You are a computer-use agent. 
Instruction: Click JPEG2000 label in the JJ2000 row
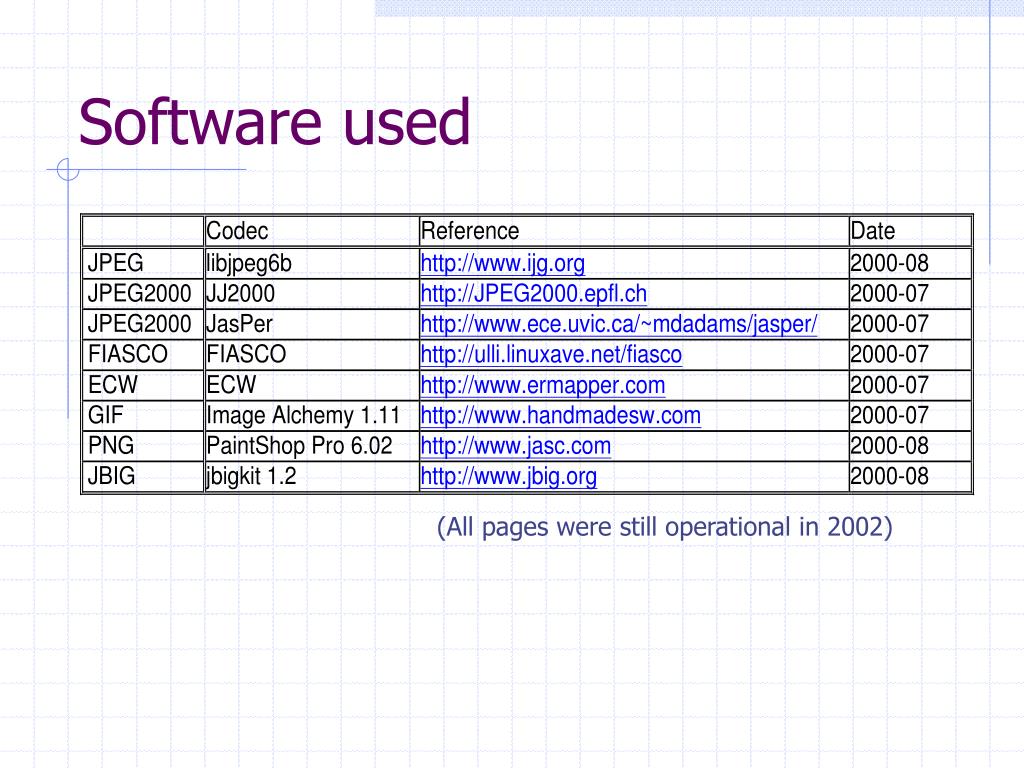pos(139,293)
